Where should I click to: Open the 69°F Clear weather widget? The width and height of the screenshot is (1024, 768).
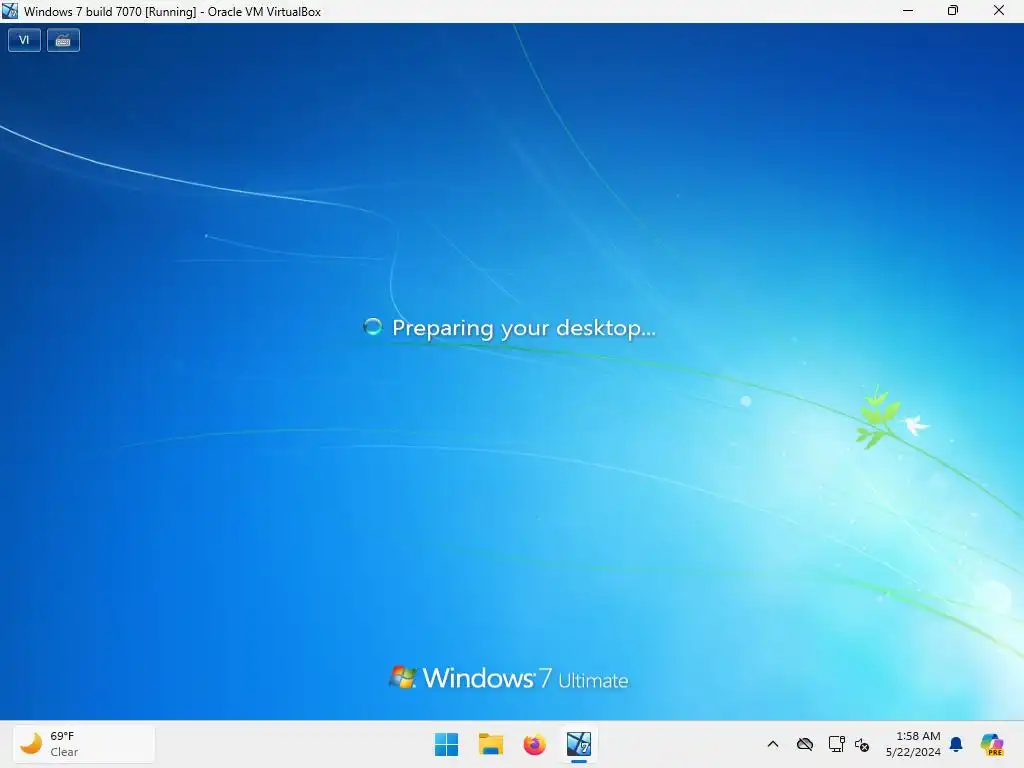click(84, 744)
